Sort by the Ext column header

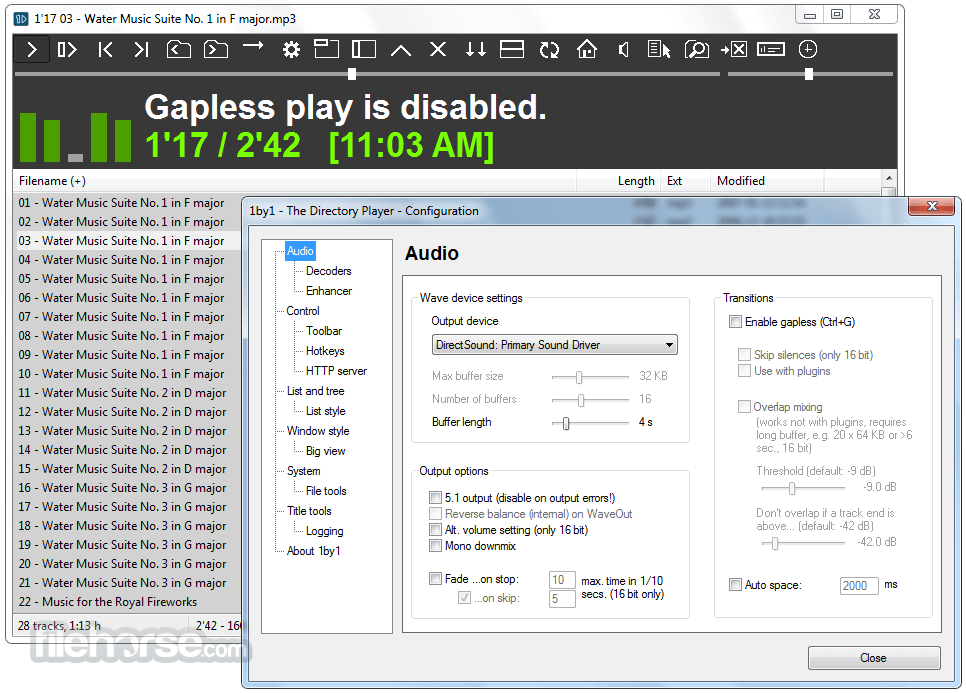(x=685, y=181)
